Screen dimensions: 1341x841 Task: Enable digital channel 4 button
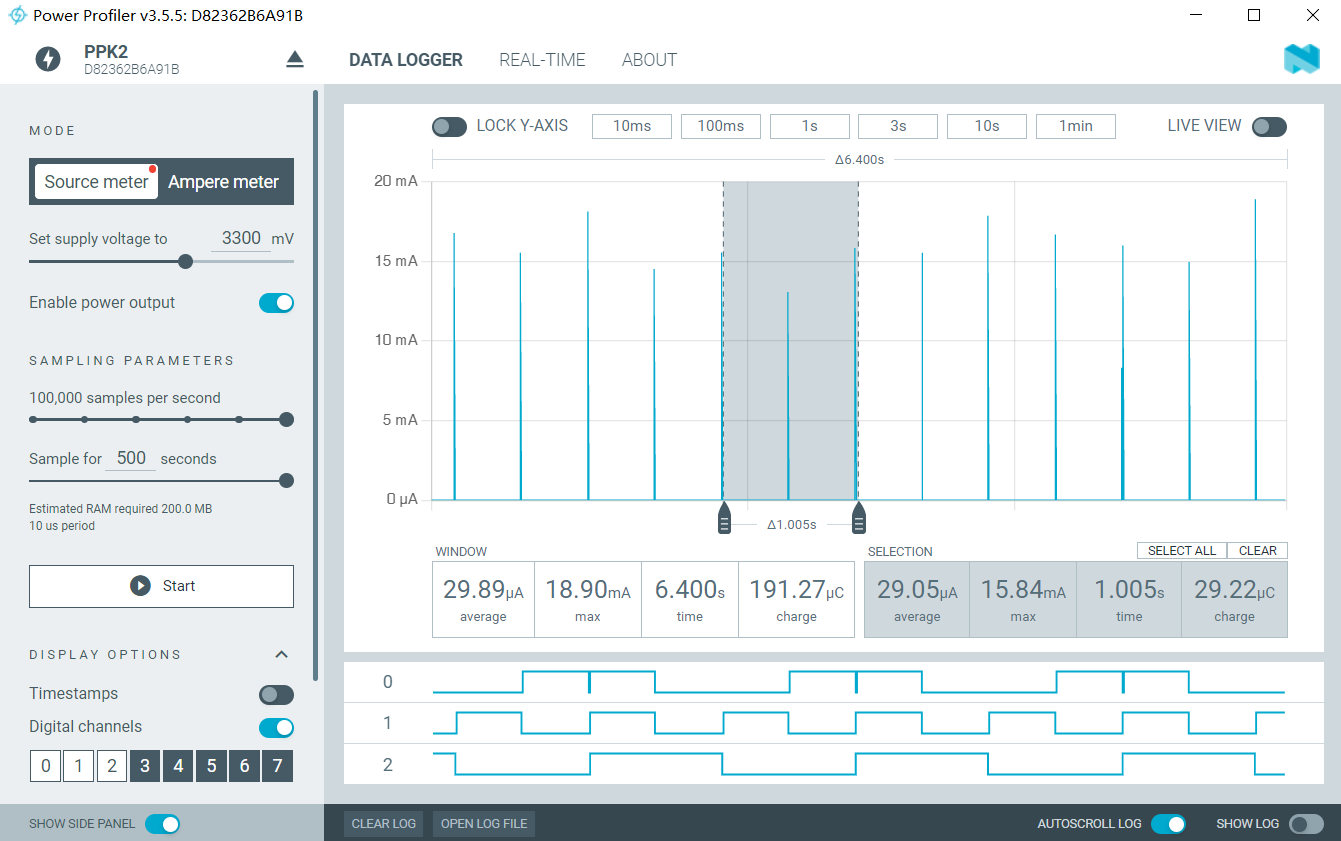[178, 767]
